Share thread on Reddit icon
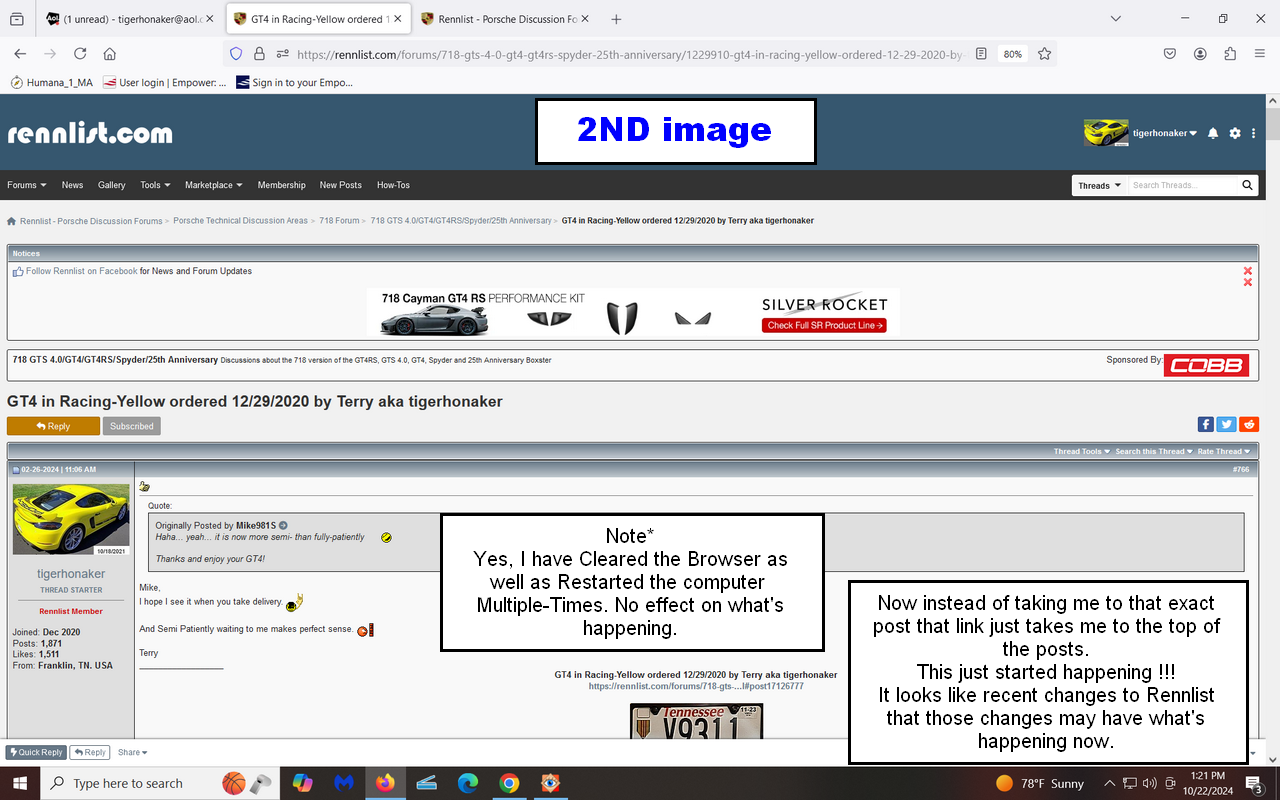Screen dimensions: 1280x800 [x=1249, y=424]
